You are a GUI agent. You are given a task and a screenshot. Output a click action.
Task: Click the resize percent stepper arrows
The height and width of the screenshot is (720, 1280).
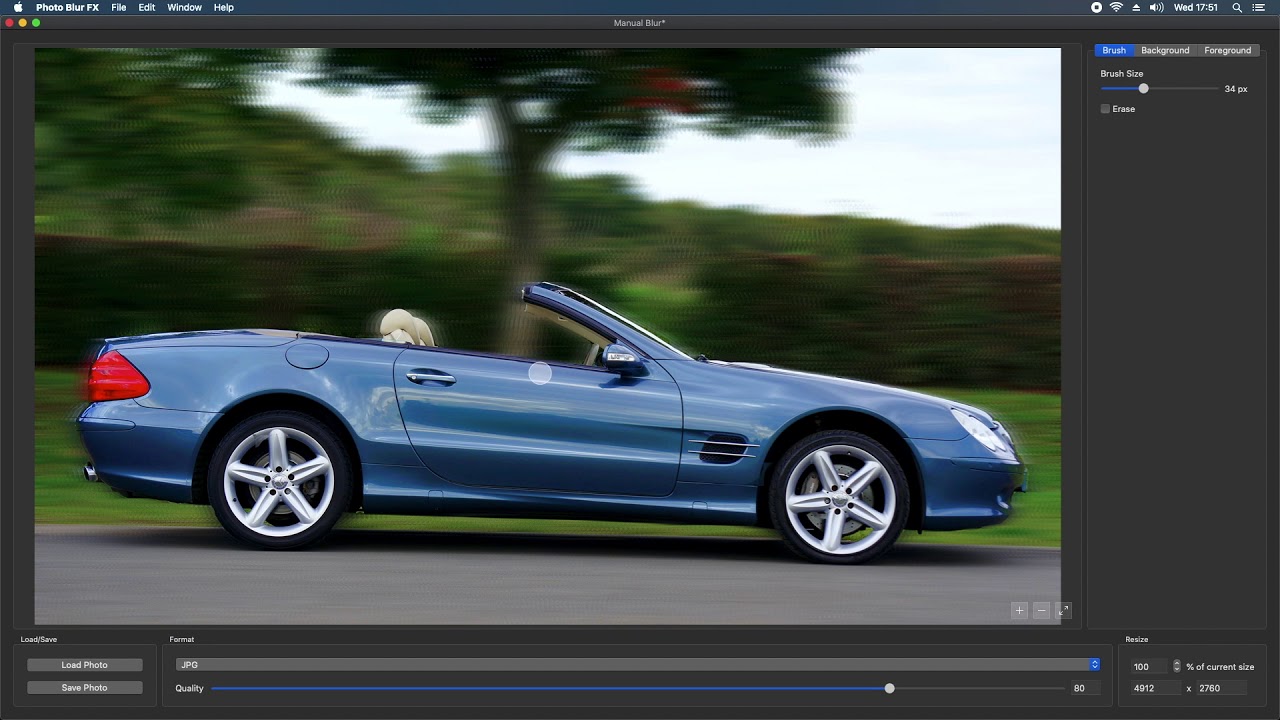(x=1176, y=666)
